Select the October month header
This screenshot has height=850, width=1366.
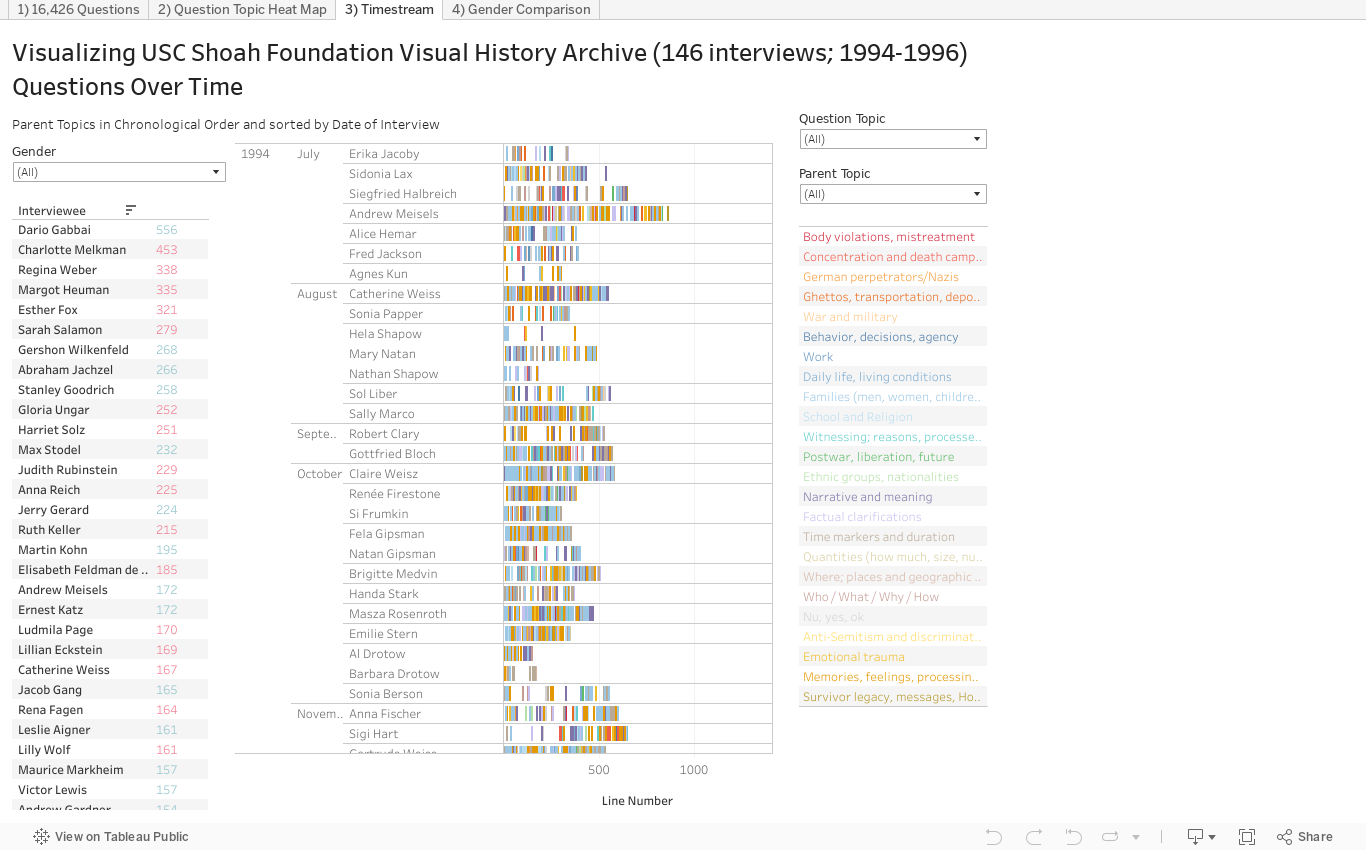[x=319, y=474]
